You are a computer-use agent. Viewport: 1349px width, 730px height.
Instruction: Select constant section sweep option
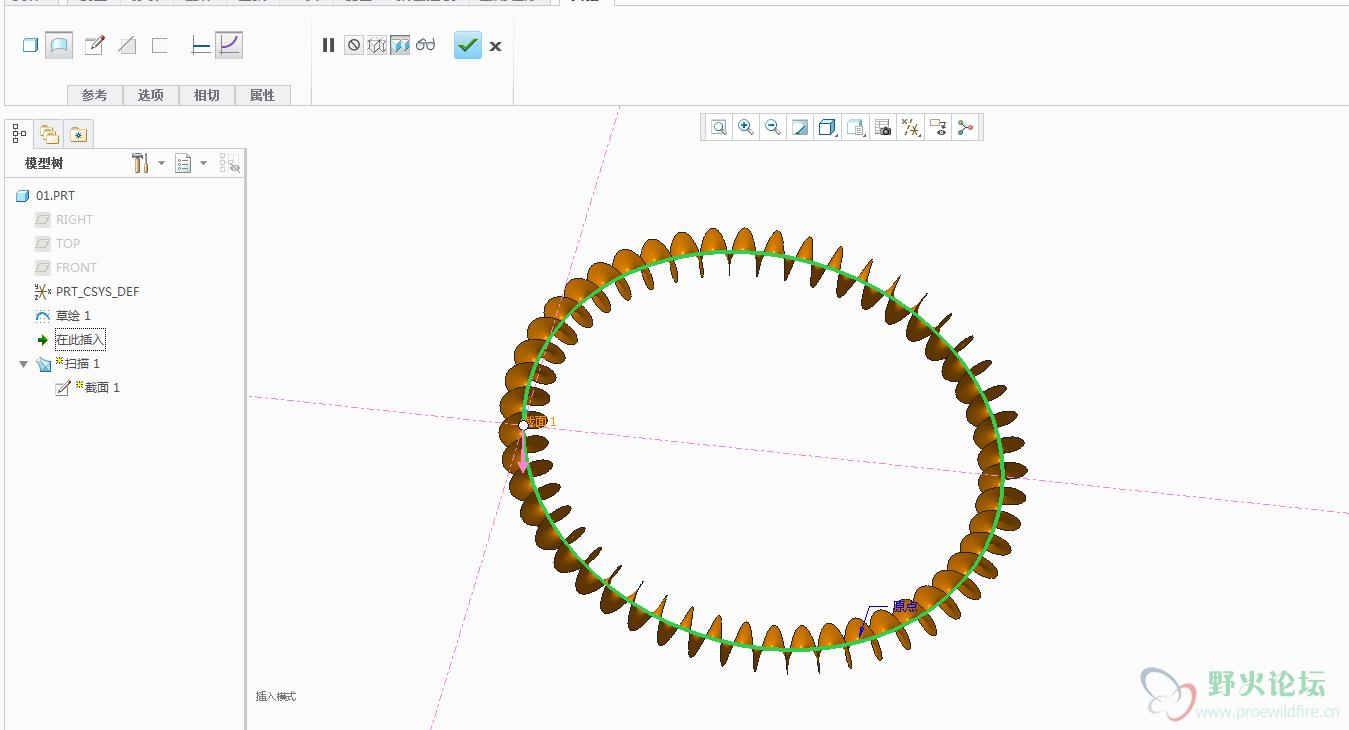[x=200, y=45]
